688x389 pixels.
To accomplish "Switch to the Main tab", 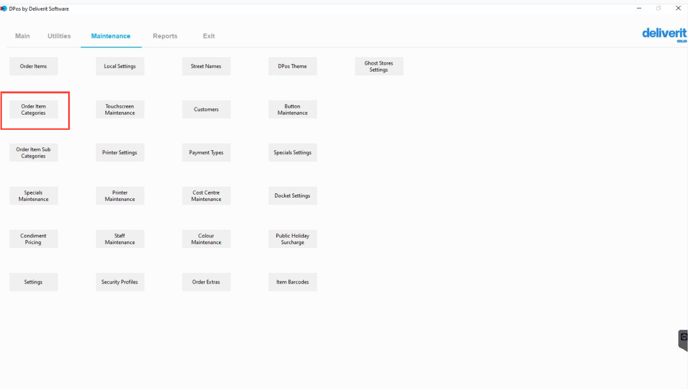I will tap(22, 36).
